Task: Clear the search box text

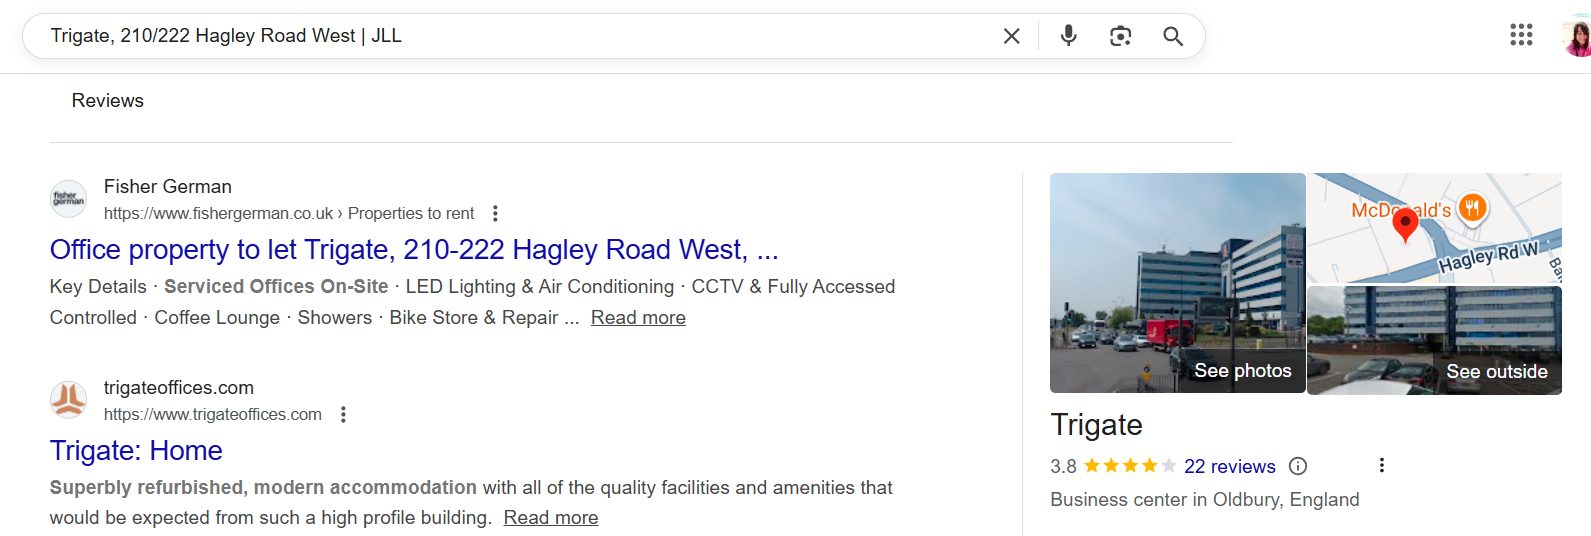Action: 1011,36
